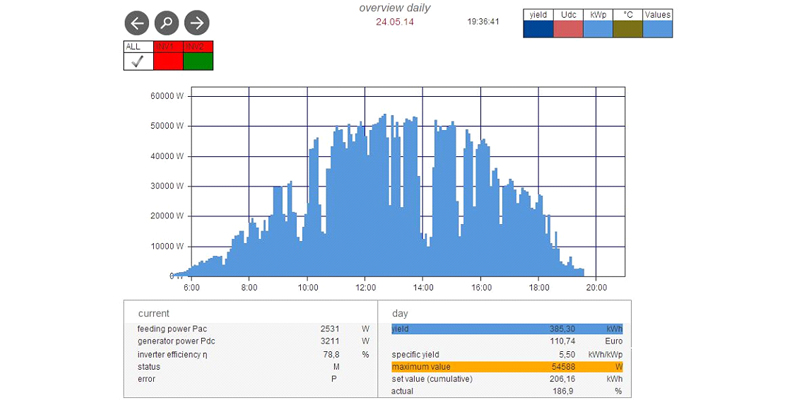
Task: Toggle the red INV1 inverter box
Action: [x=168, y=61]
